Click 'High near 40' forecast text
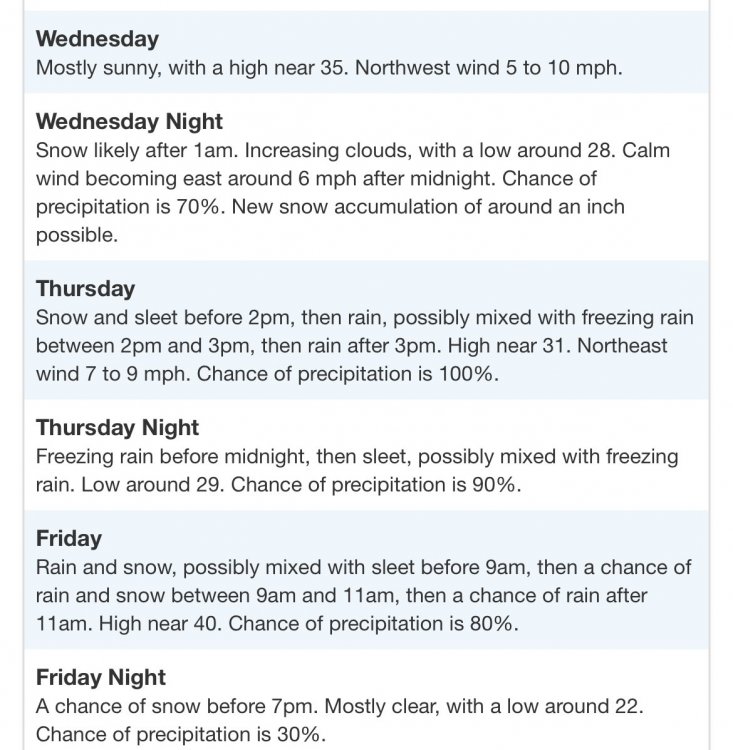 point(161,624)
